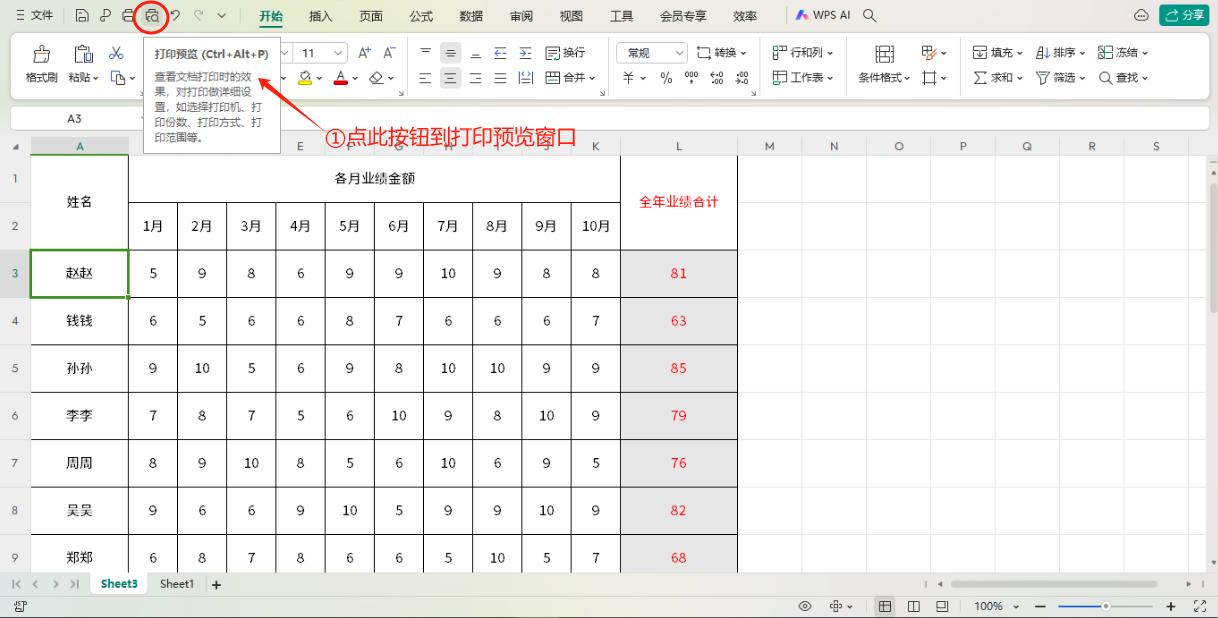Click the increase indent icon
Screen dimensions: 1218x618
click(526, 53)
